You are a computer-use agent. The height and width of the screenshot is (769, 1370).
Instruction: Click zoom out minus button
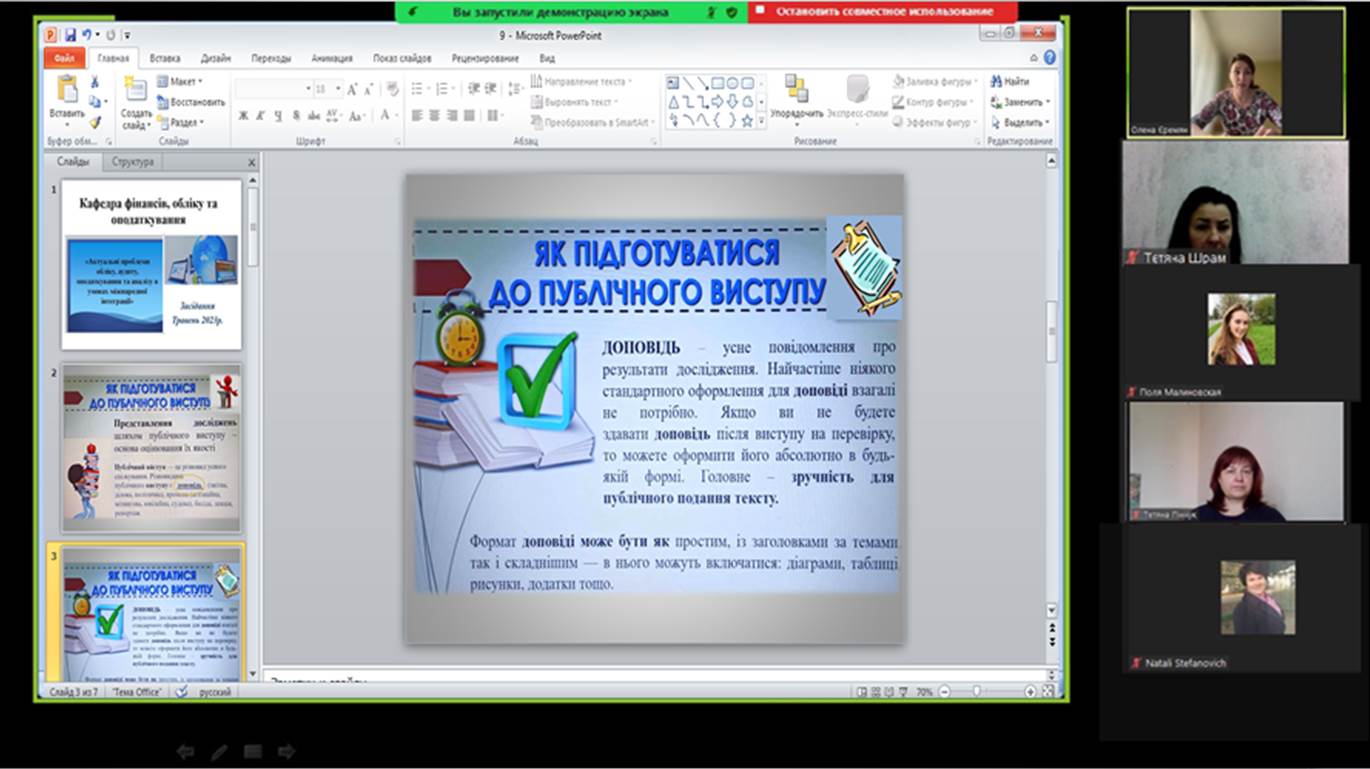tap(944, 691)
